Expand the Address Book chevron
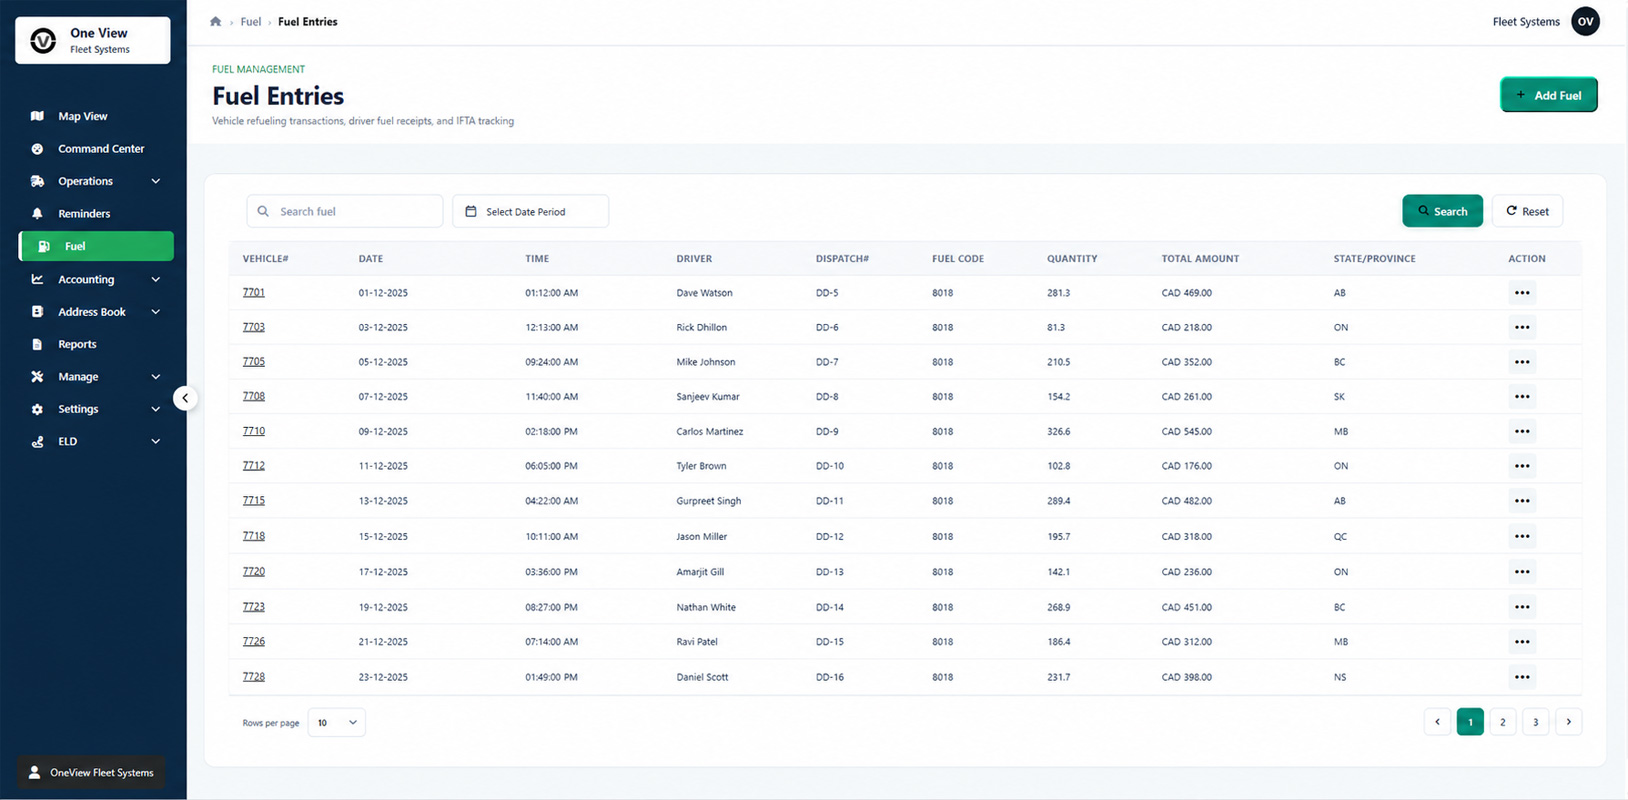 (155, 312)
